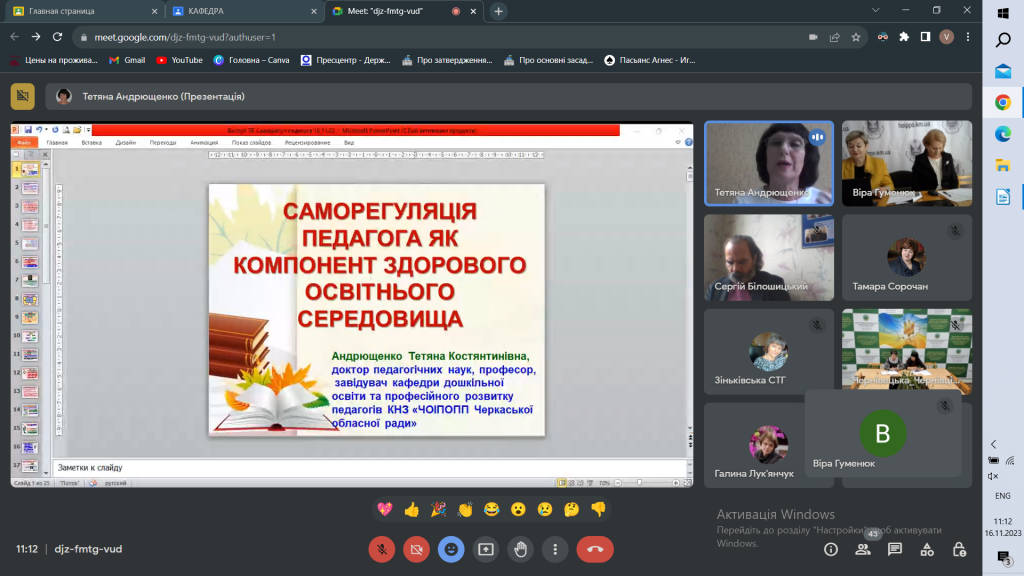Raise hand in the meeting
Screen dimensions: 1024x576
pos(520,549)
